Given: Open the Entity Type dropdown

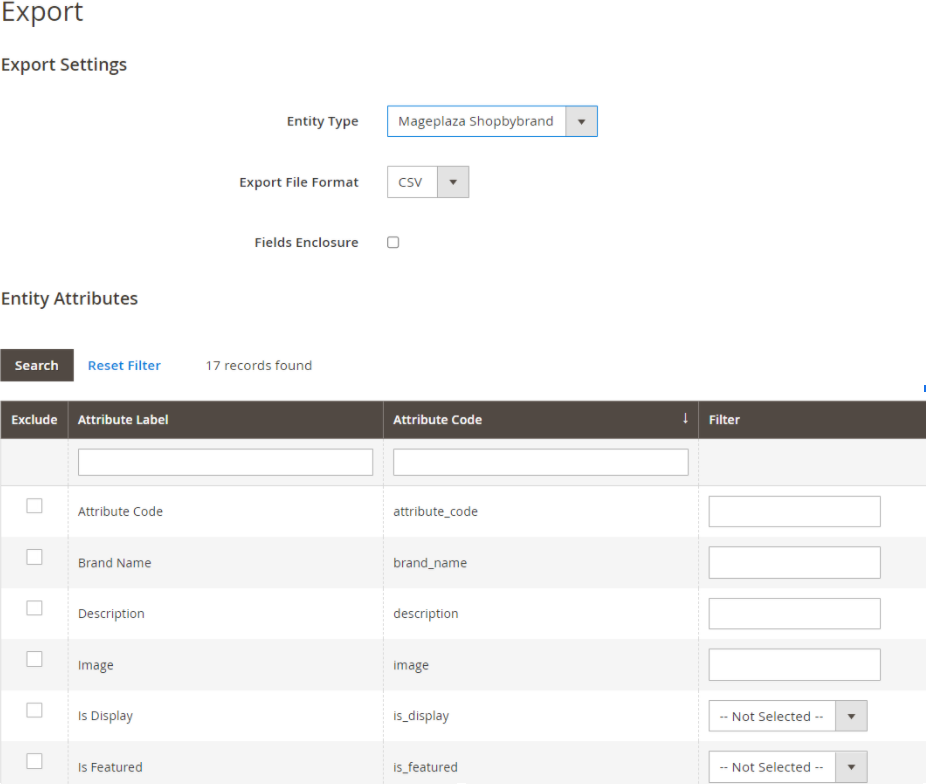Looking at the screenshot, I should point(491,121).
